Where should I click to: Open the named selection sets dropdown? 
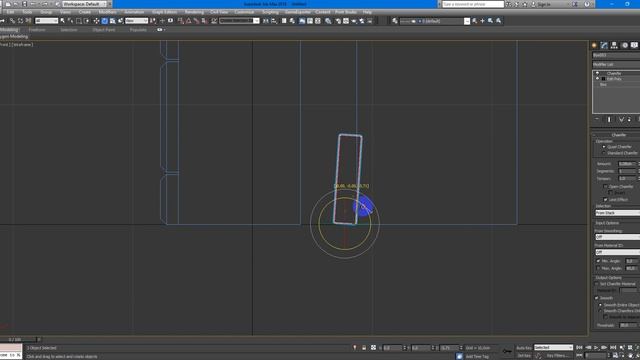[239, 21]
